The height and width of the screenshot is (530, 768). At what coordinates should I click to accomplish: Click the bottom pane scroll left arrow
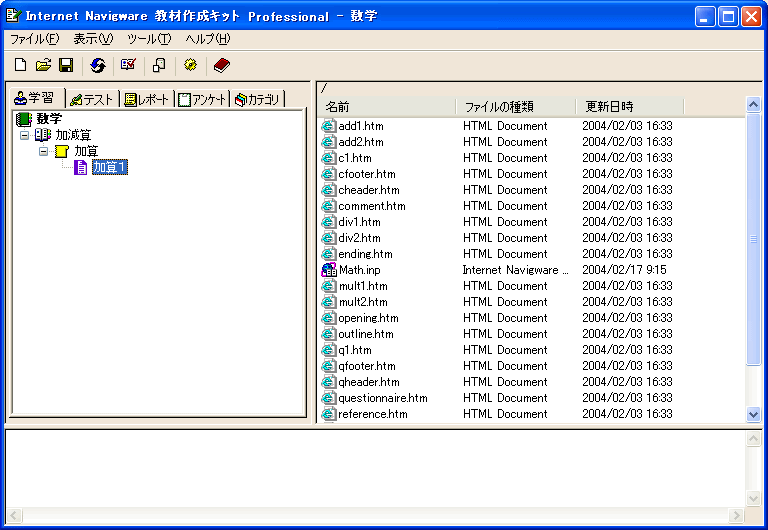(14, 515)
